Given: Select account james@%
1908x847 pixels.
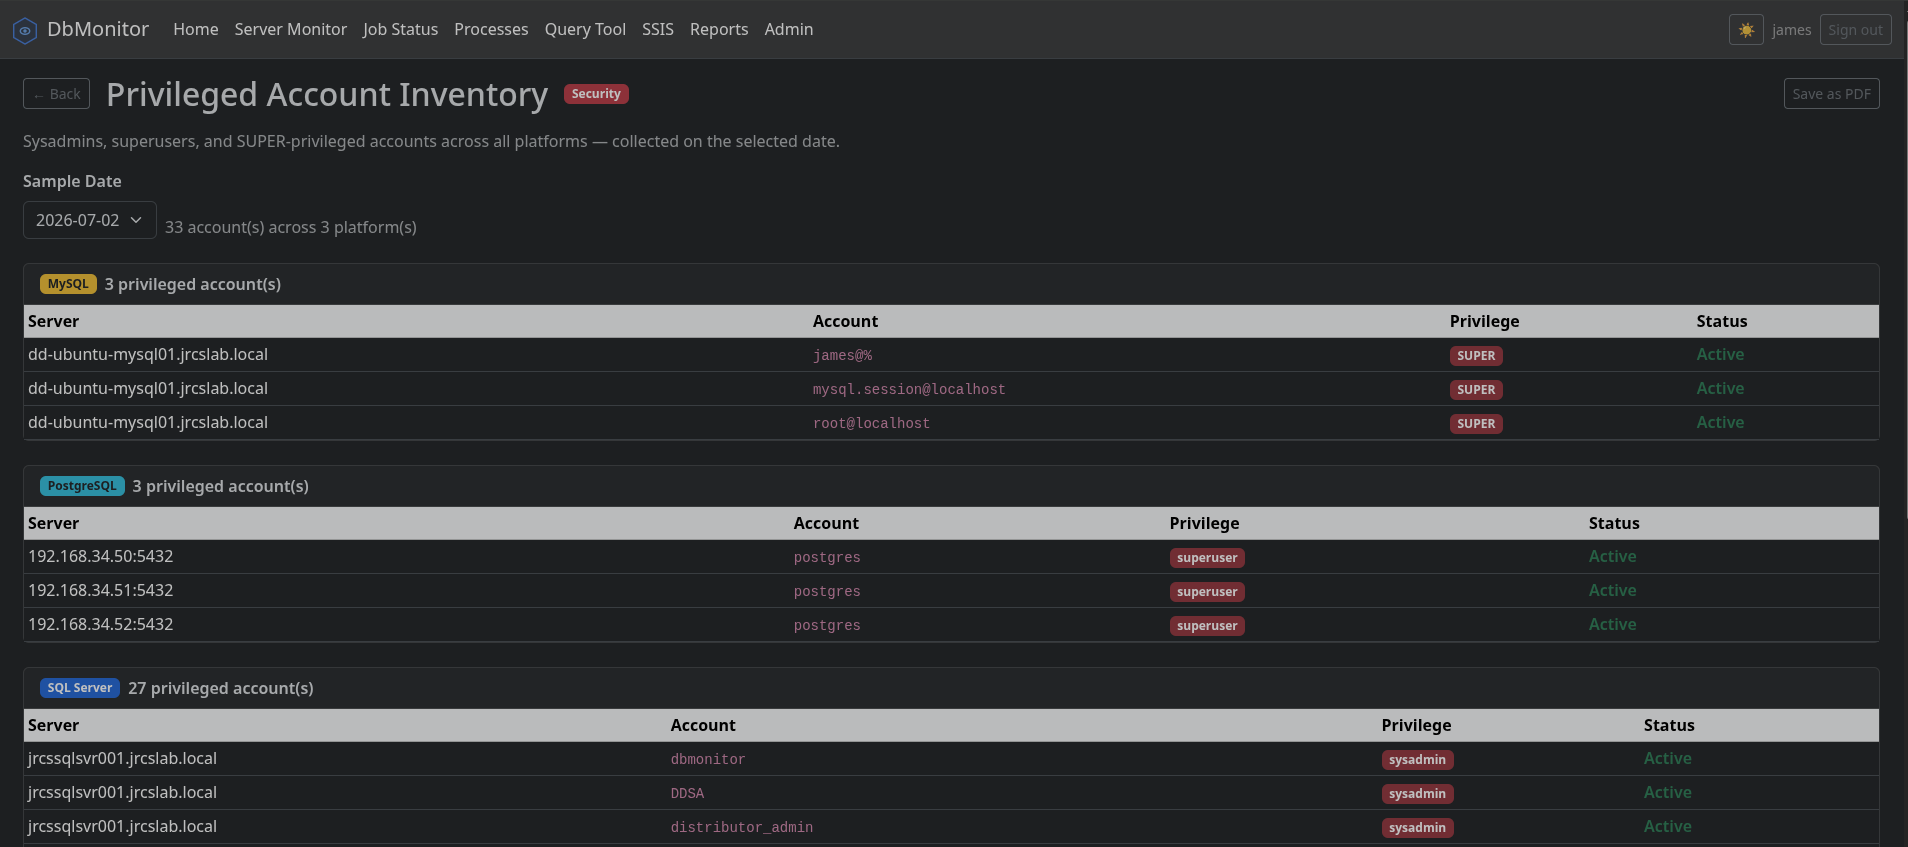Looking at the screenshot, I should click(842, 355).
